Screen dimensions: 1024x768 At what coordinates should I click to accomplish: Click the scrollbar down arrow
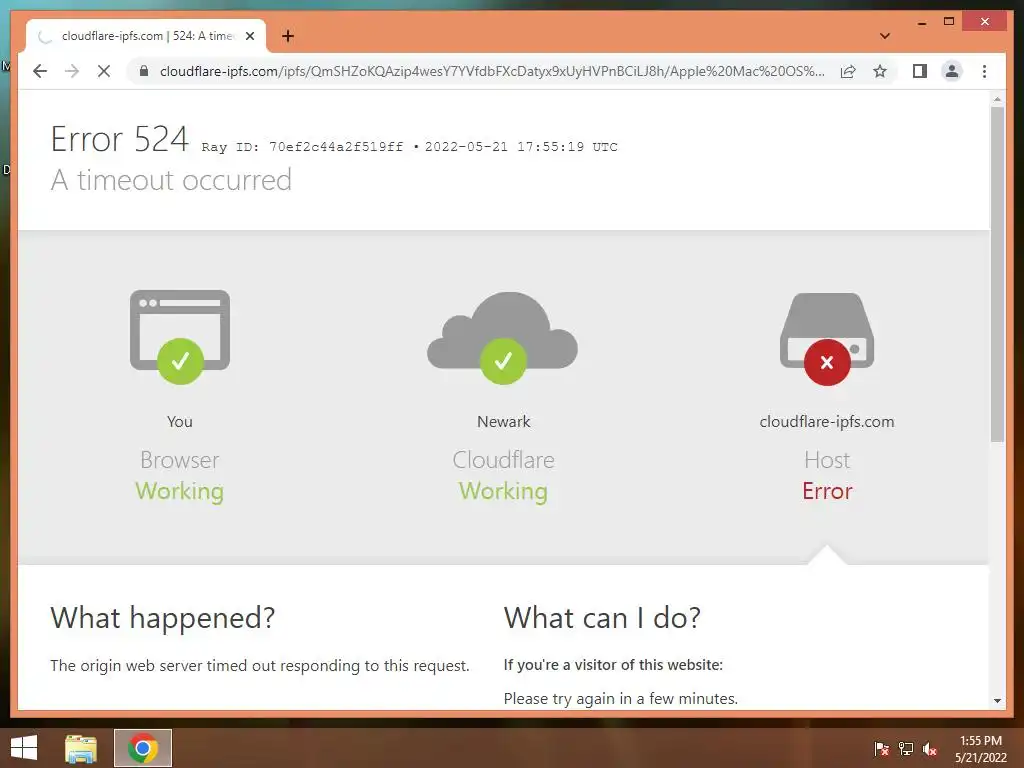(997, 701)
